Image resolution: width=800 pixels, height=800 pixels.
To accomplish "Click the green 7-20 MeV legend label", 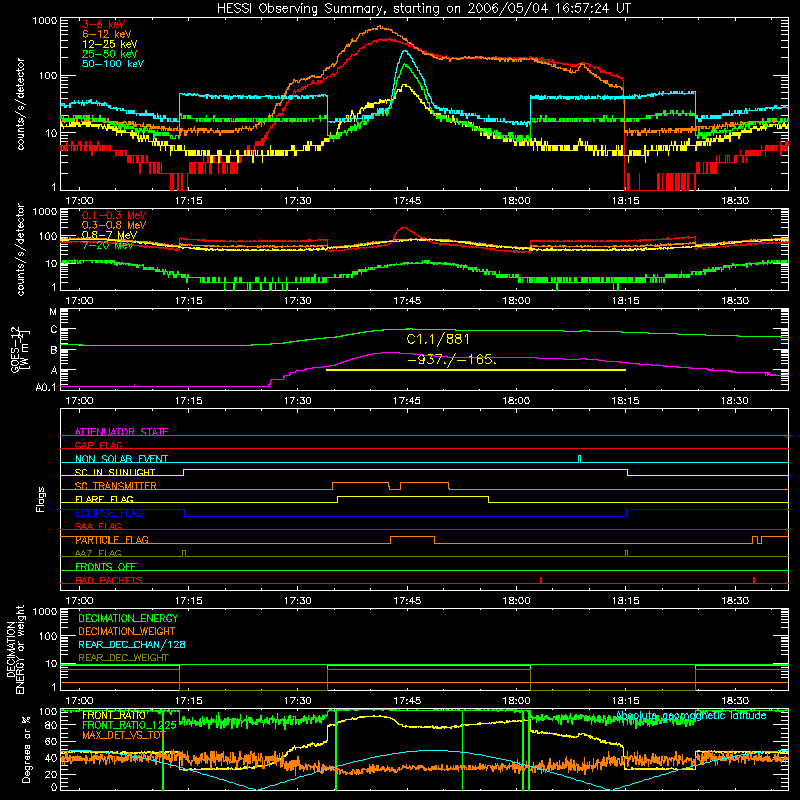I will click(x=108, y=245).
